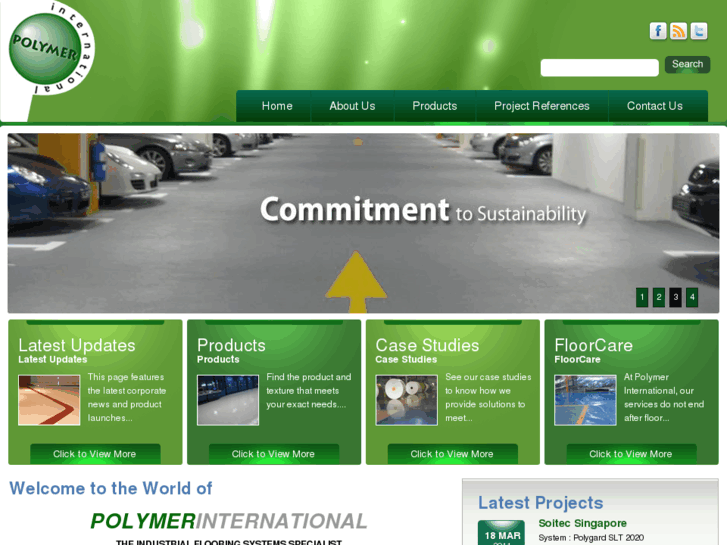This screenshot has width=727, height=545.
Task: Switch to slide 3 of banner
Action: point(676,297)
